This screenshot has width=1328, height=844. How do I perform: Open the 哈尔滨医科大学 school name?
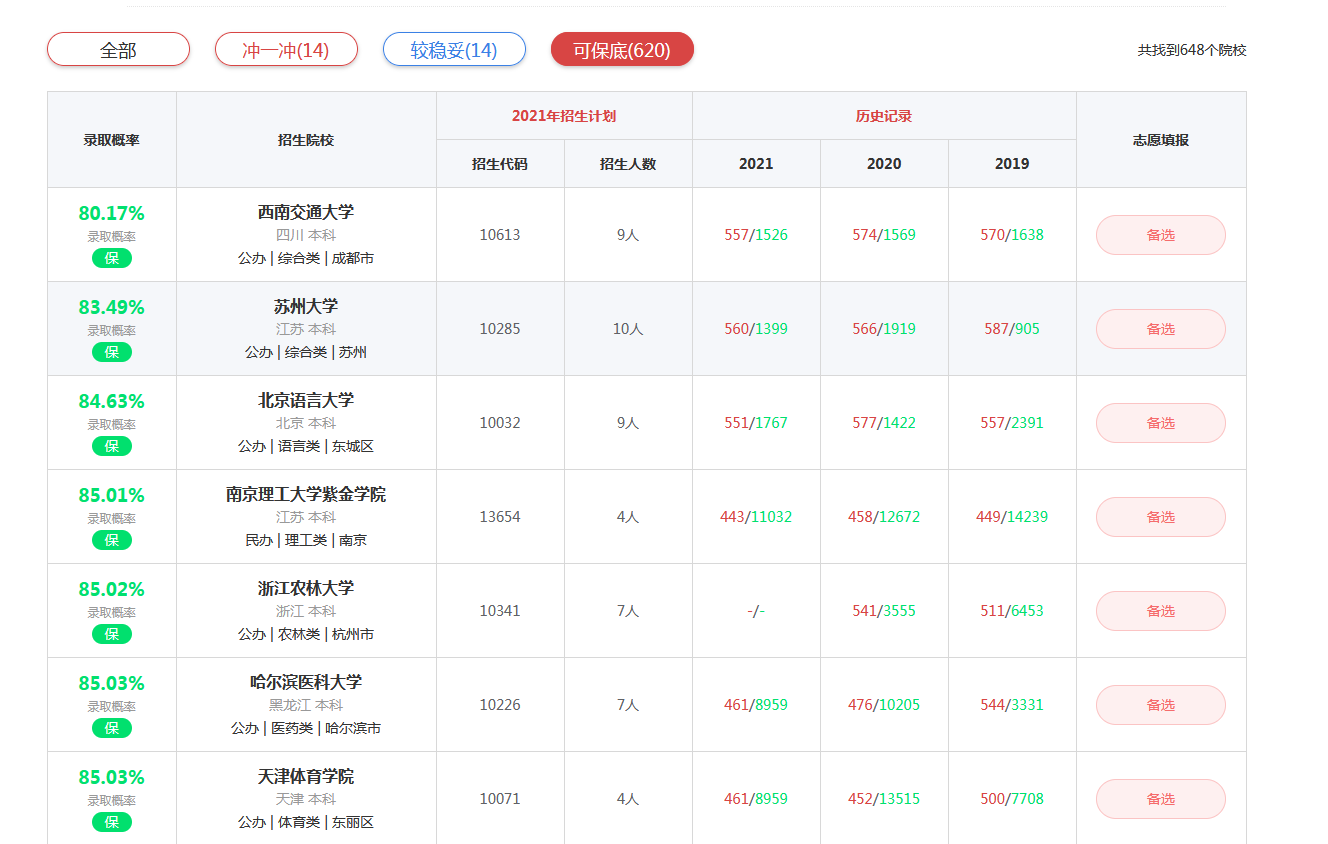pyautogui.click(x=306, y=682)
